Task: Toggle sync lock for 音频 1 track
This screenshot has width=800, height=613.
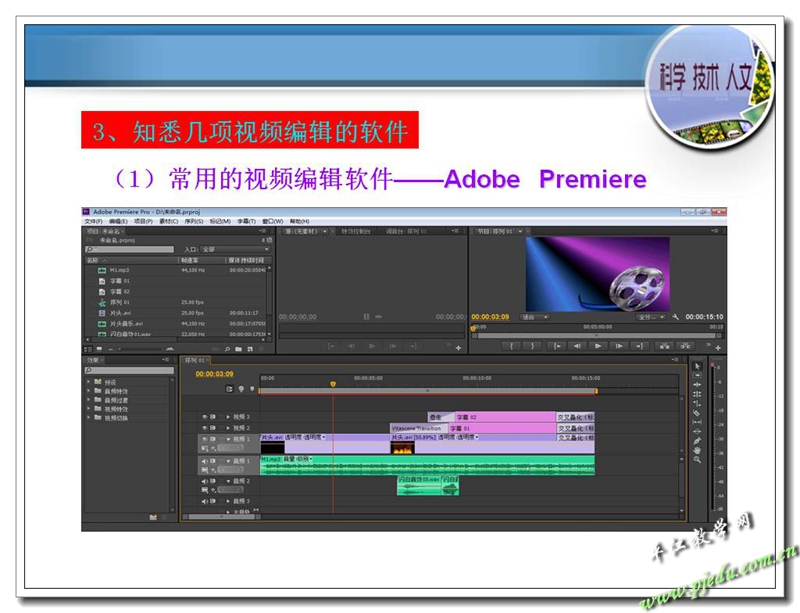Action: coord(213,461)
